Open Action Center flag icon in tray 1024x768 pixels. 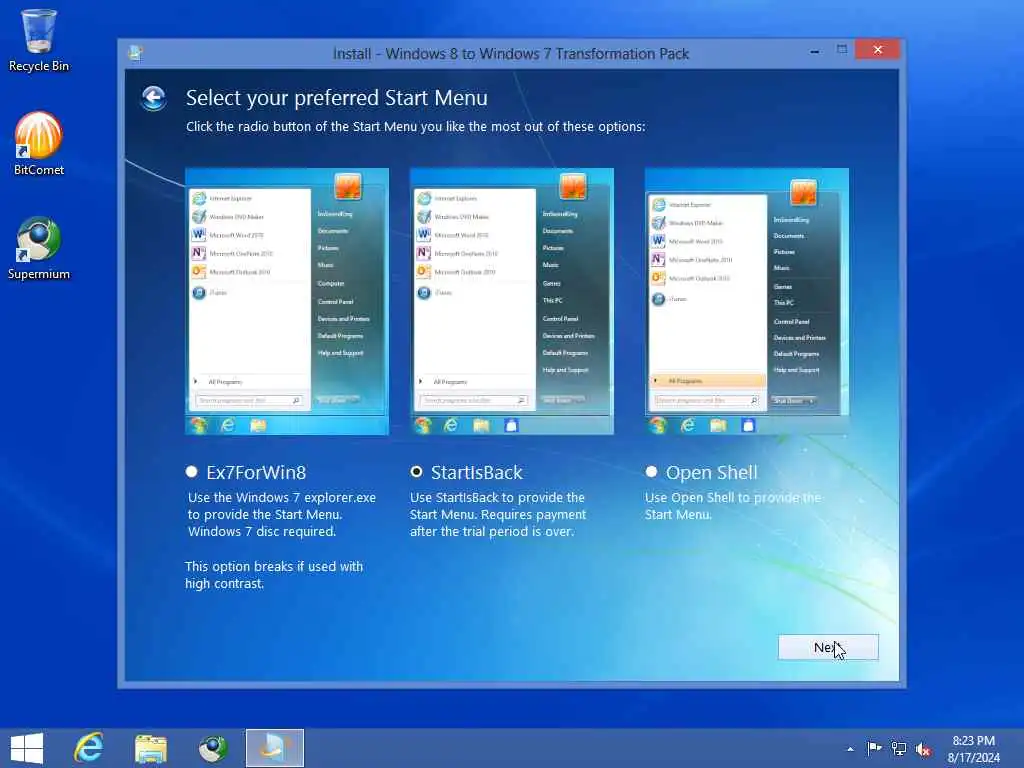[x=874, y=748]
